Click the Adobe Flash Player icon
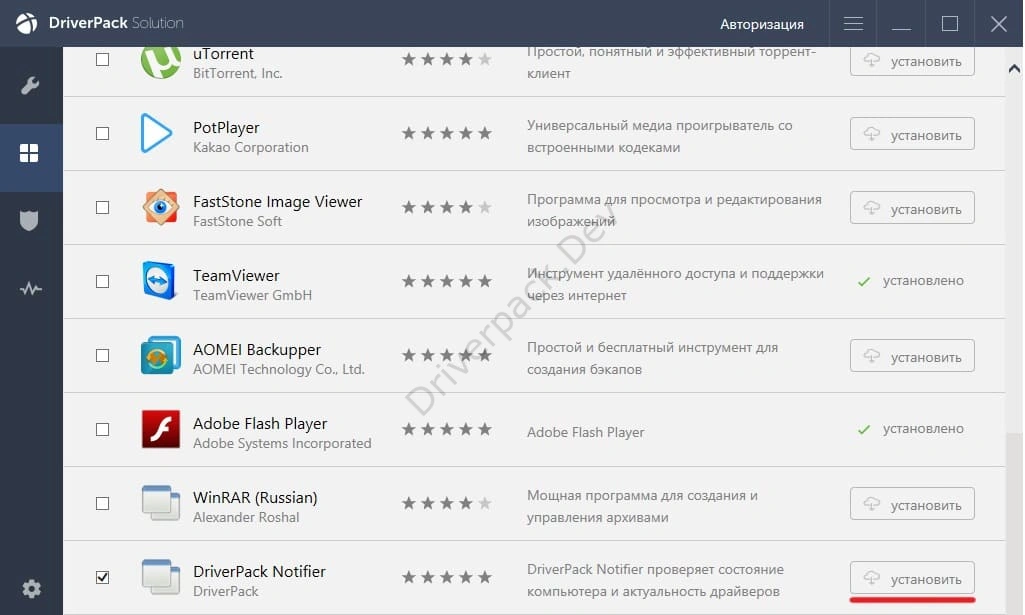The image size is (1025, 615). pyautogui.click(x=161, y=429)
